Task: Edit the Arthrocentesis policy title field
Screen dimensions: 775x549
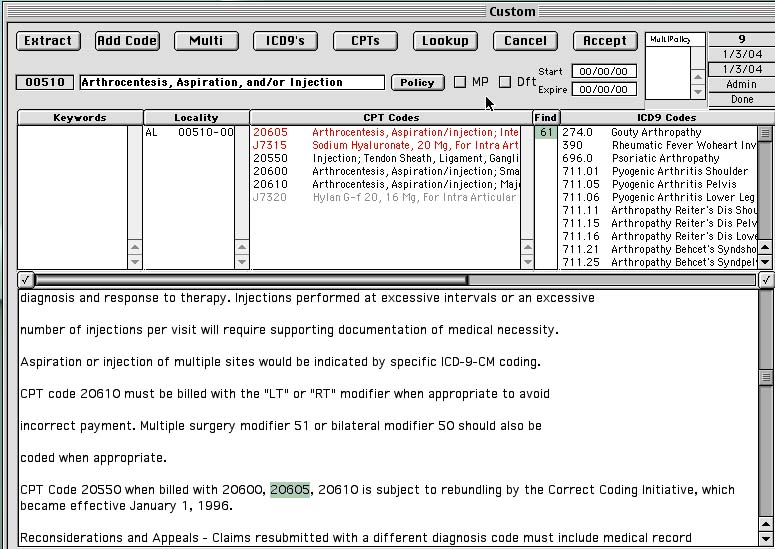Action: 232,82
